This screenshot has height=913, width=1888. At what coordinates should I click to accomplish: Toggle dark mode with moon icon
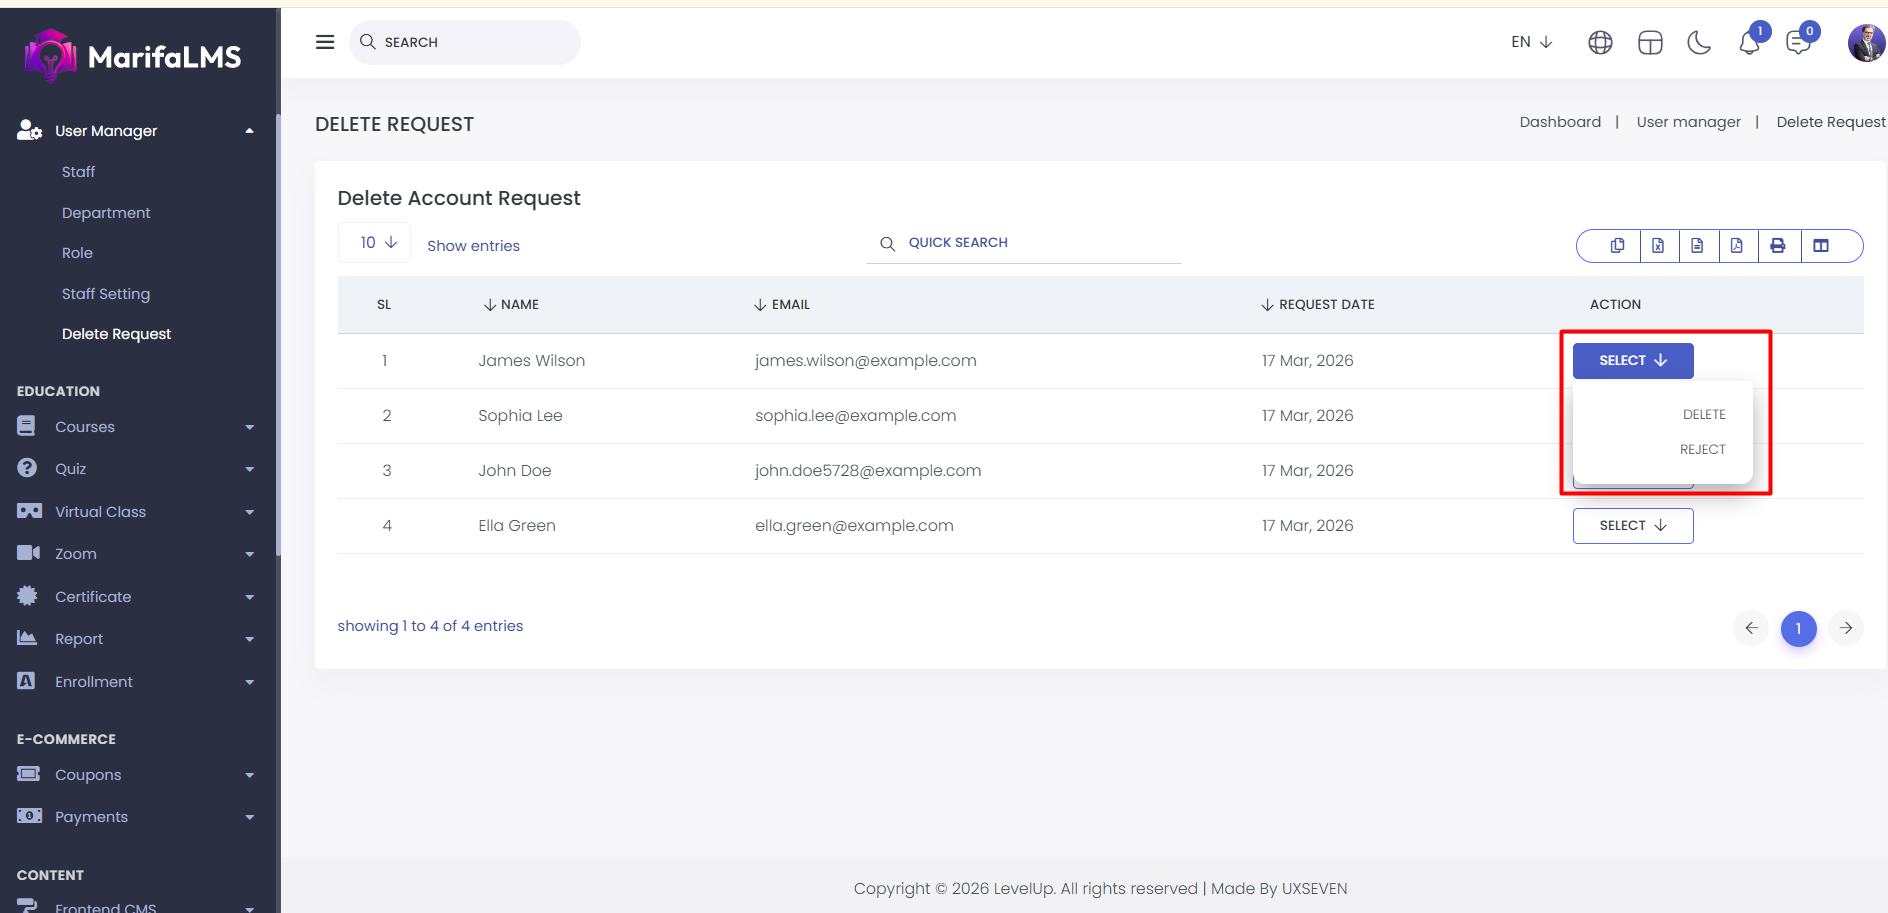(x=1699, y=43)
